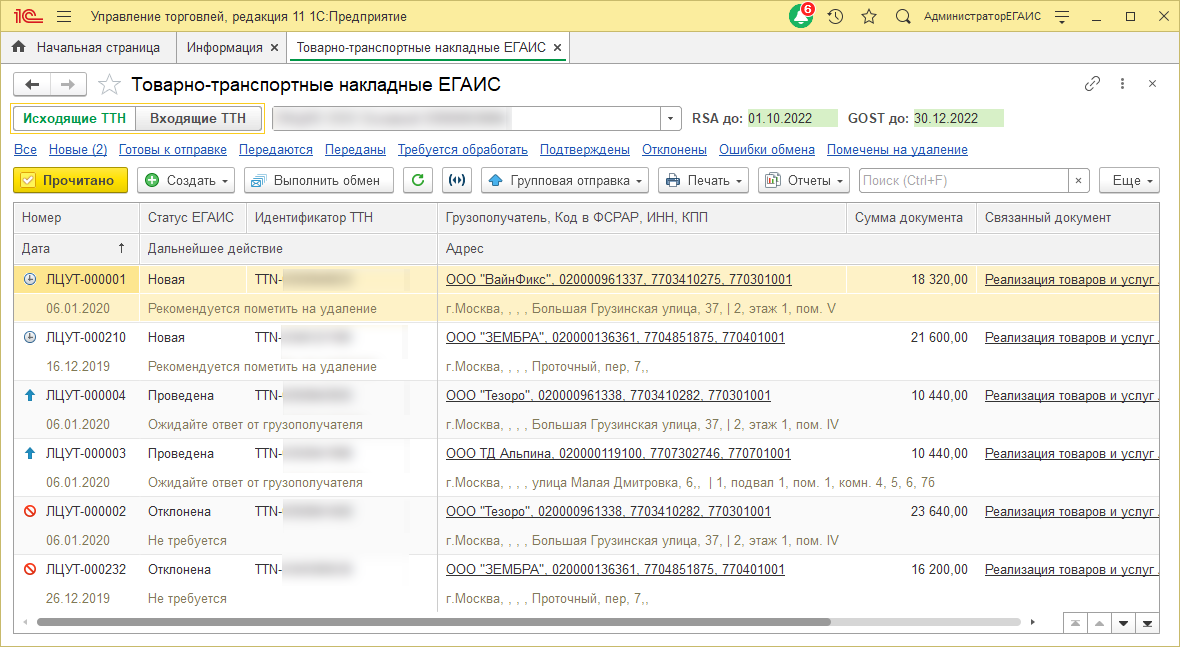The image size is (1180, 647).
Task: Filter by Требуется обработать link
Action: tap(462, 150)
